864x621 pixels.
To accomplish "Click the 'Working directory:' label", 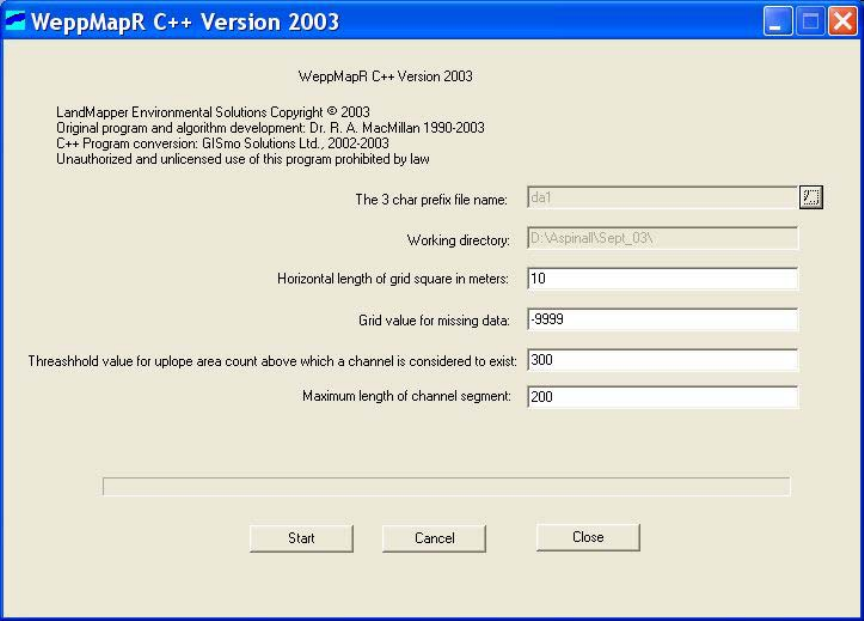I will pyautogui.click(x=458, y=240).
